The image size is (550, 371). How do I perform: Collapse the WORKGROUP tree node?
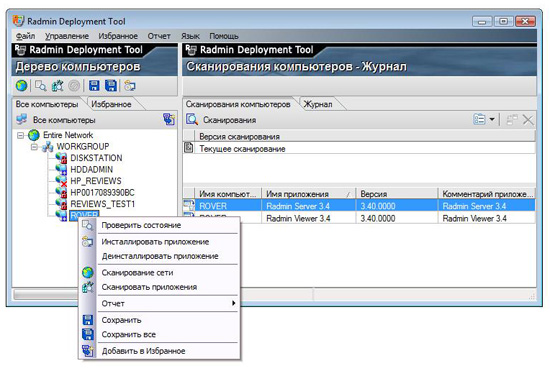click(34, 147)
